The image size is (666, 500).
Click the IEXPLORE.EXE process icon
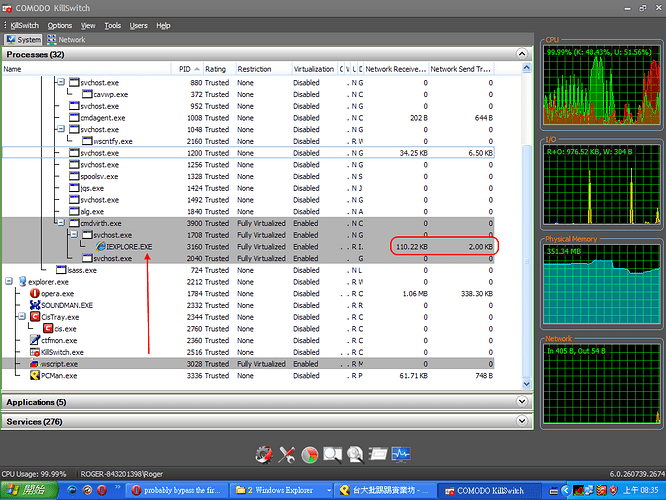[100, 246]
